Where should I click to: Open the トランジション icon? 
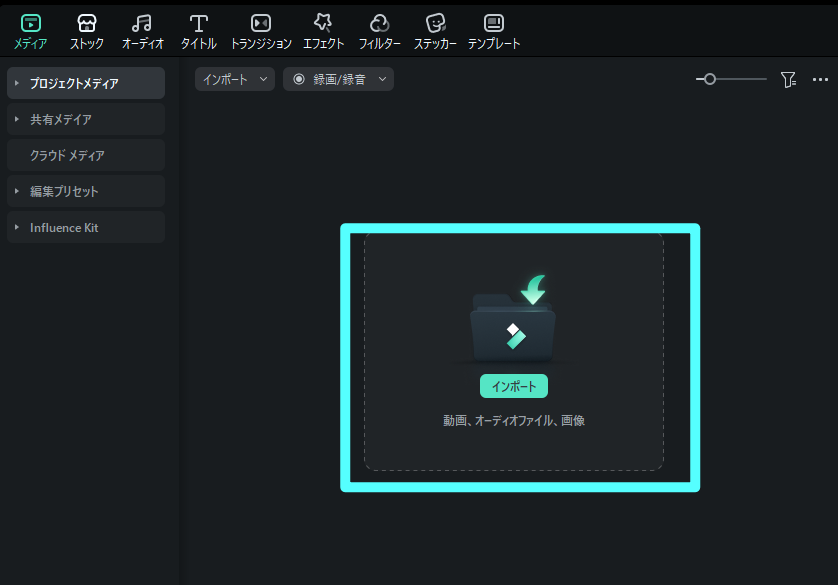[x=260, y=23]
